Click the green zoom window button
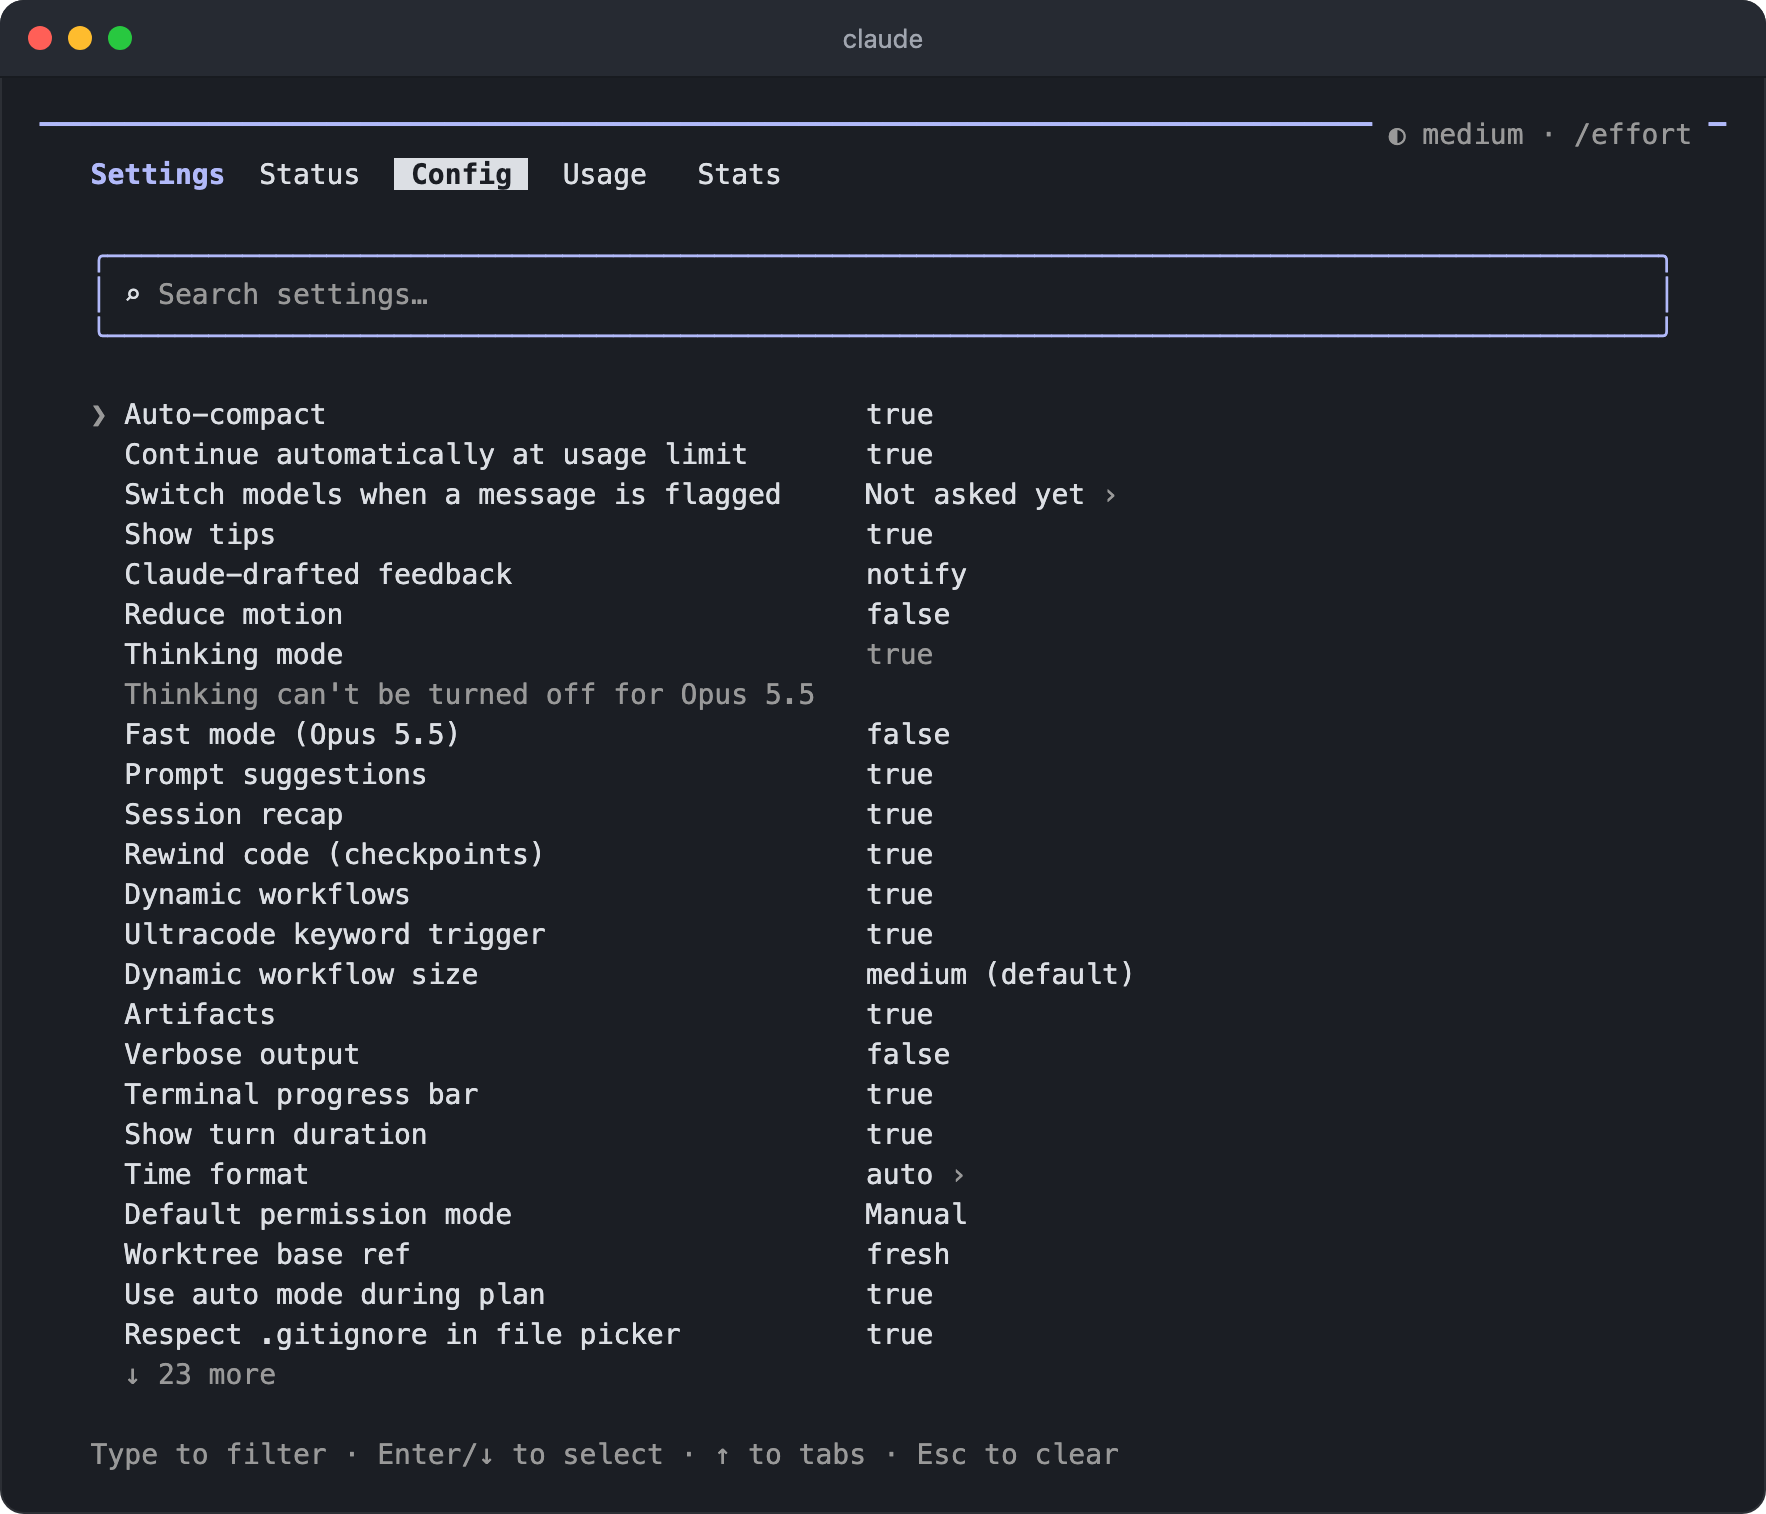The image size is (1766, 1514). [x=120, y=38]
